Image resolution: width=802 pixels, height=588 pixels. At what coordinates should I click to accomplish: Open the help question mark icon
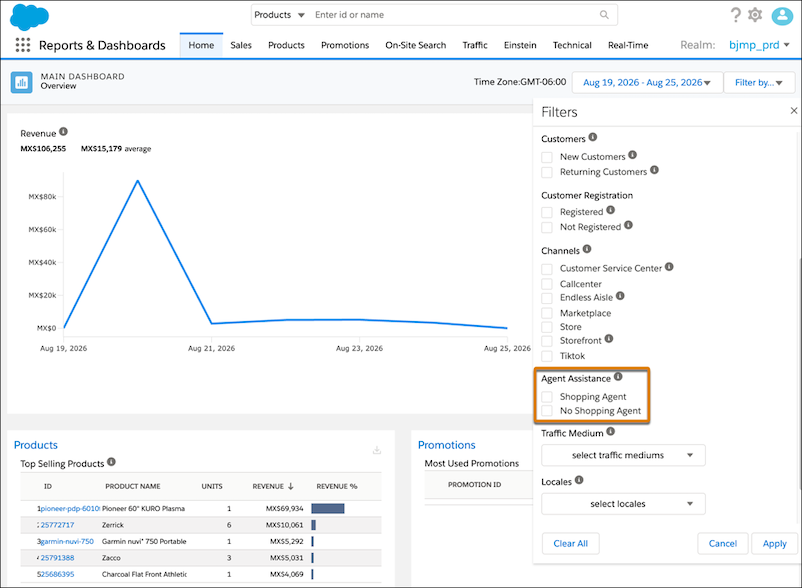coord(736,15)
